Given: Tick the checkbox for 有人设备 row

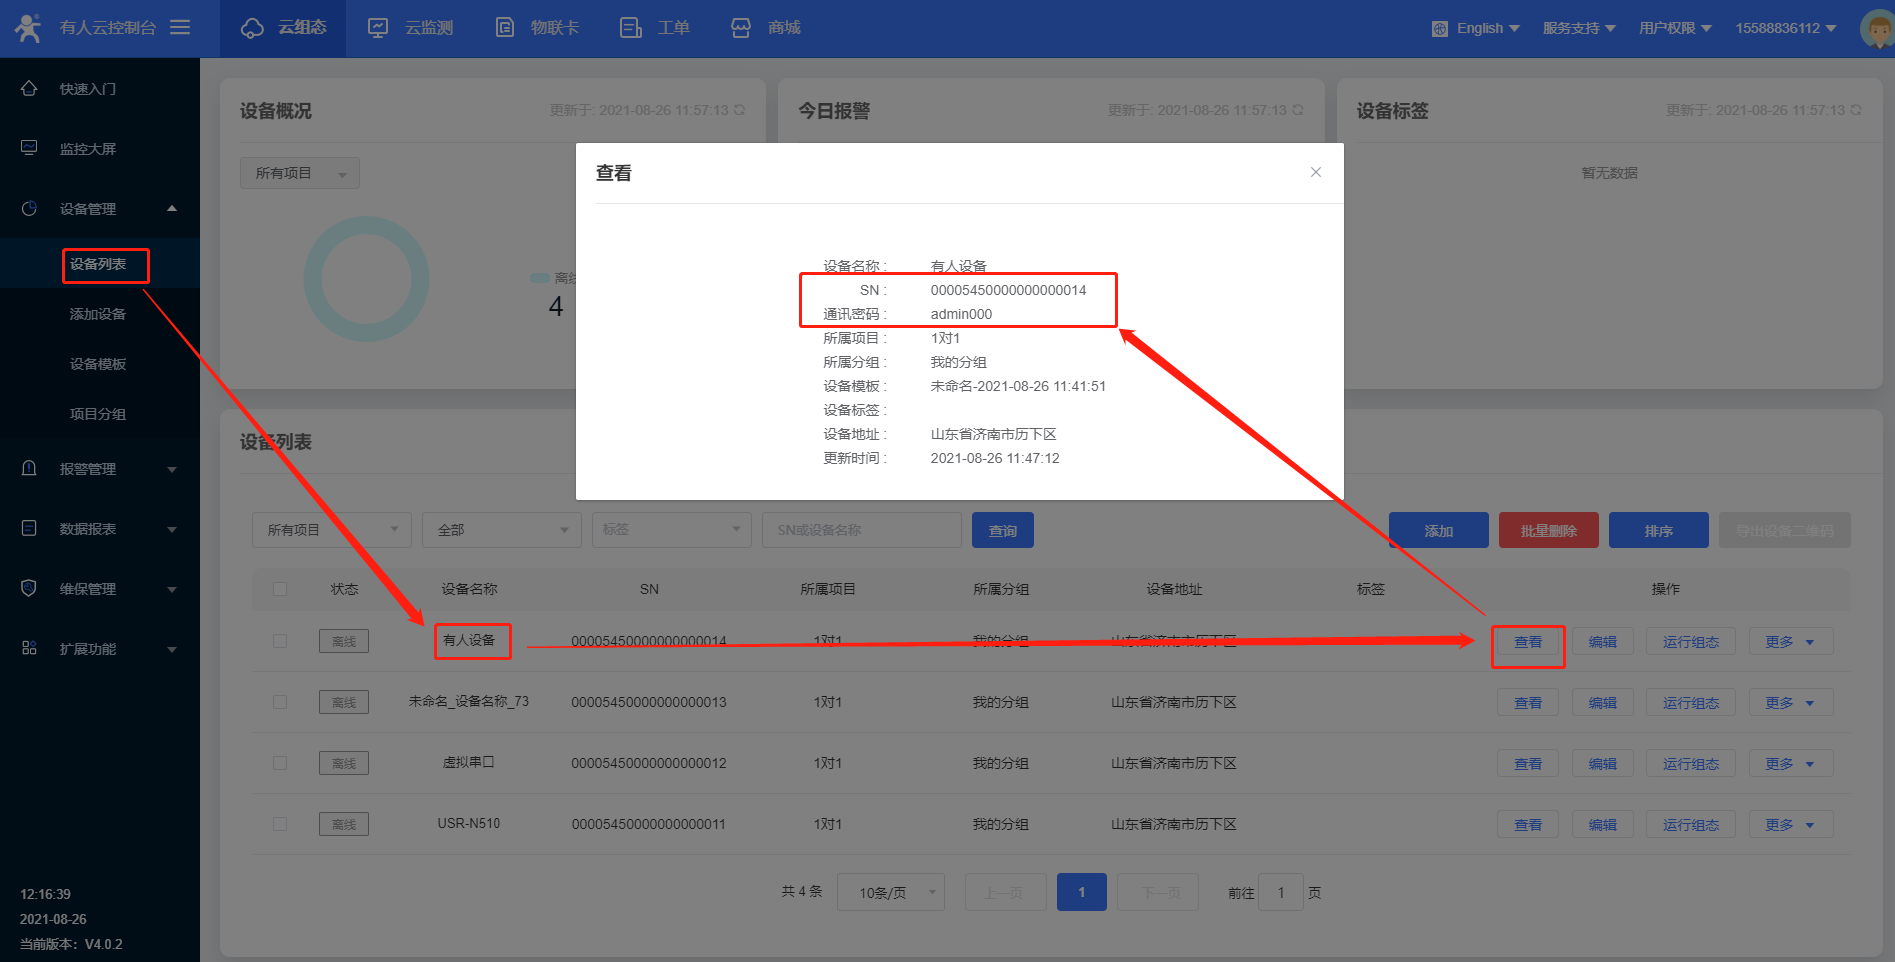Looking at the screenshot, I should [x=280, y=641].
